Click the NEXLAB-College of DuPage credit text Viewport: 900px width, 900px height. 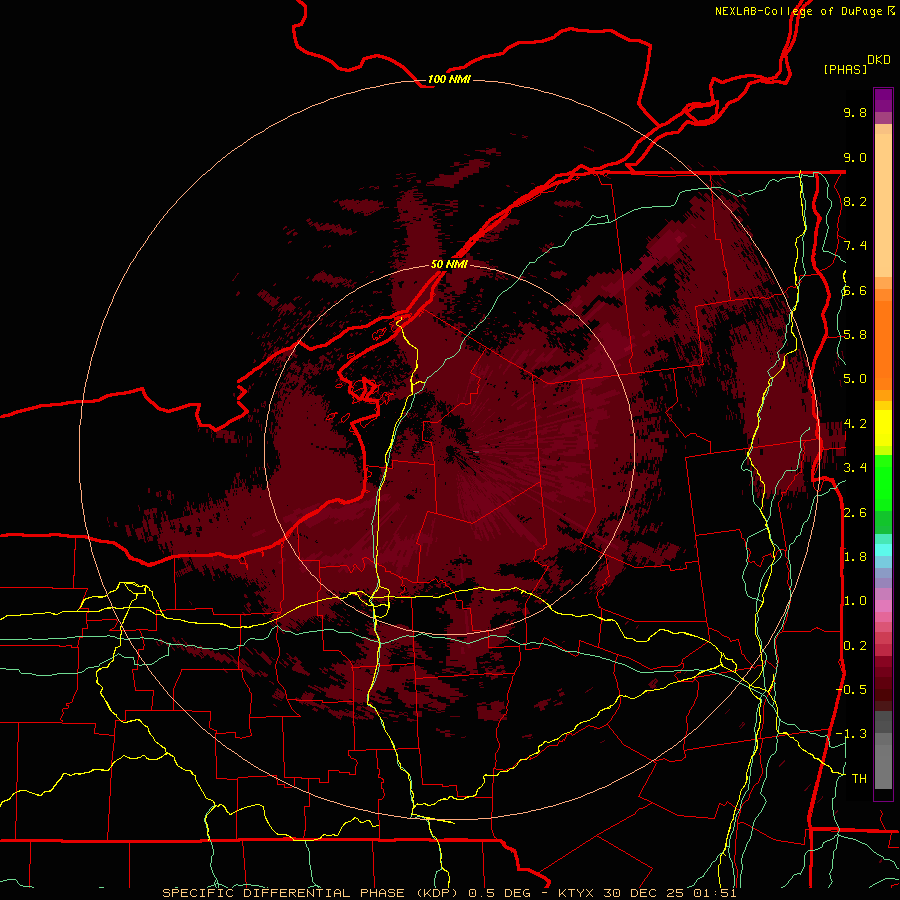pos(799,11)
